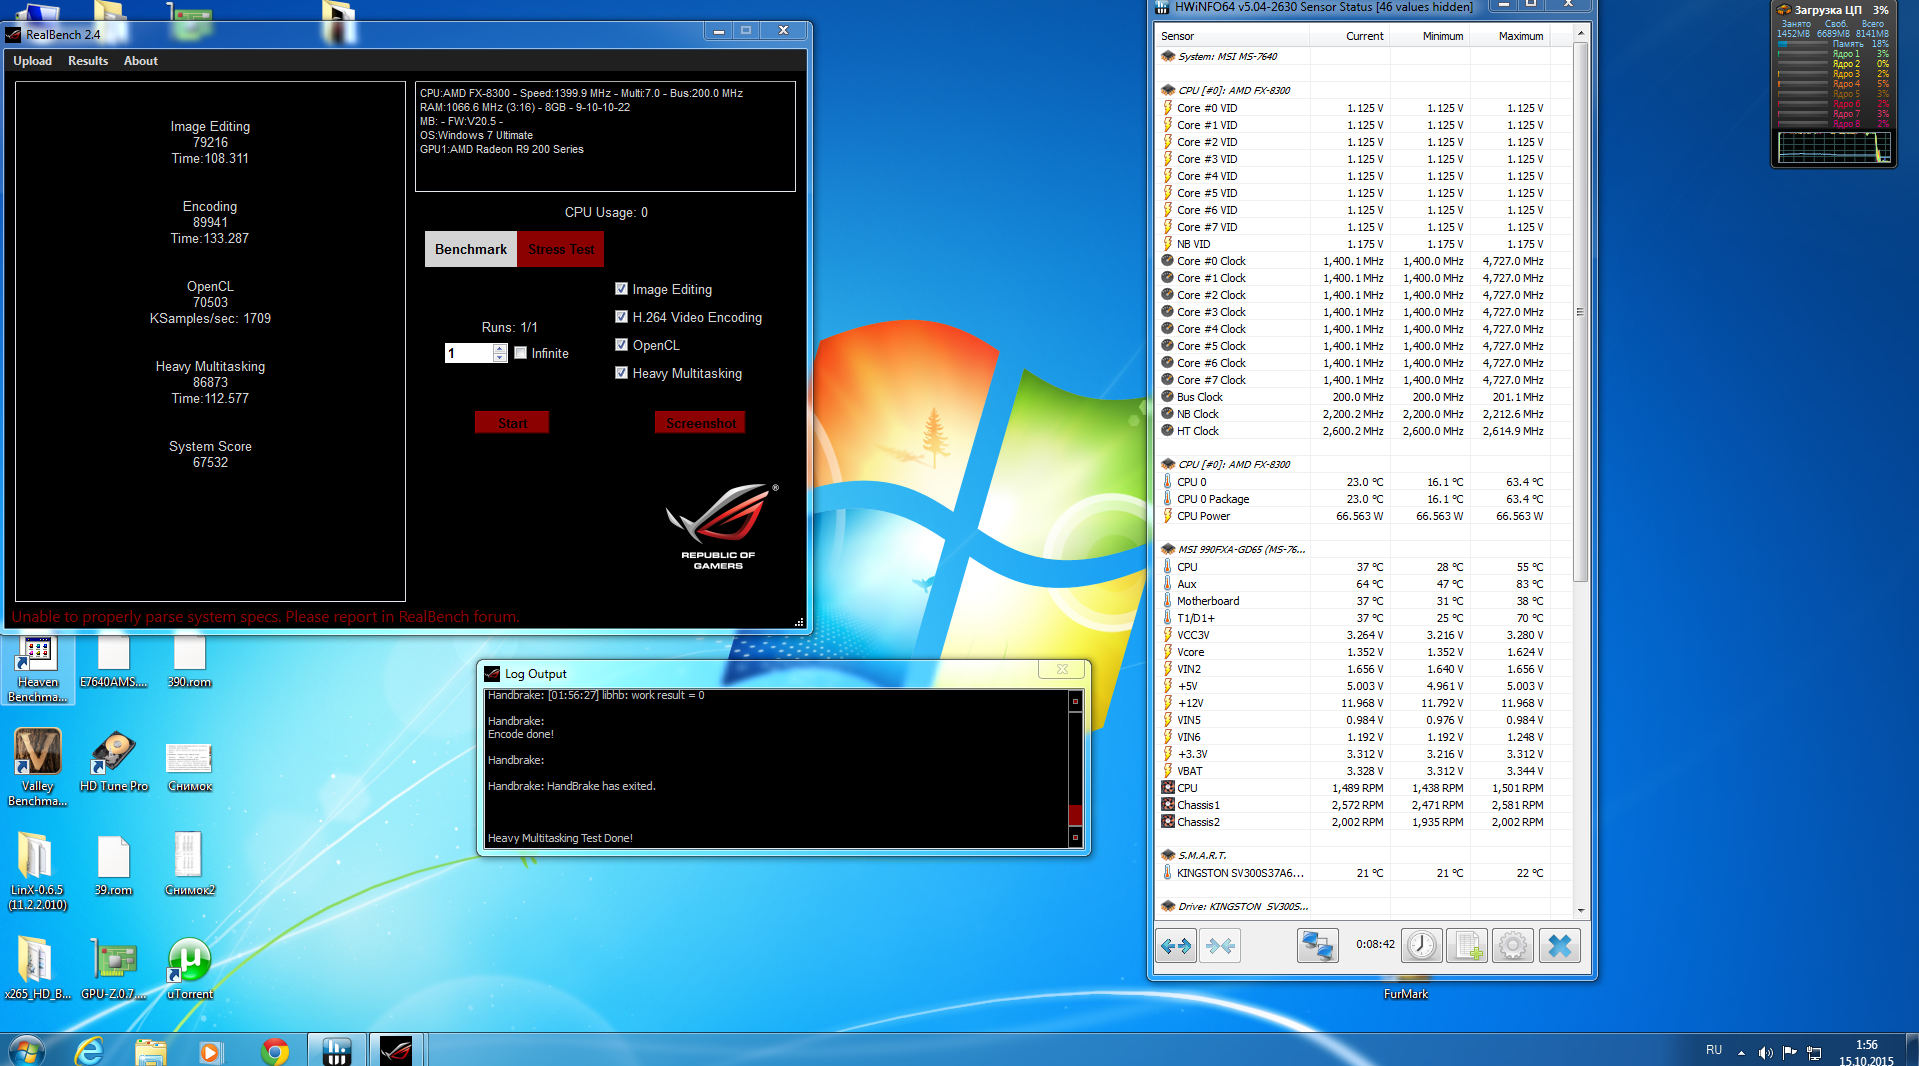Open the Upload menu in RealBench
The height and width of the screenshot is (1066, 1919).
coord(33,61)
